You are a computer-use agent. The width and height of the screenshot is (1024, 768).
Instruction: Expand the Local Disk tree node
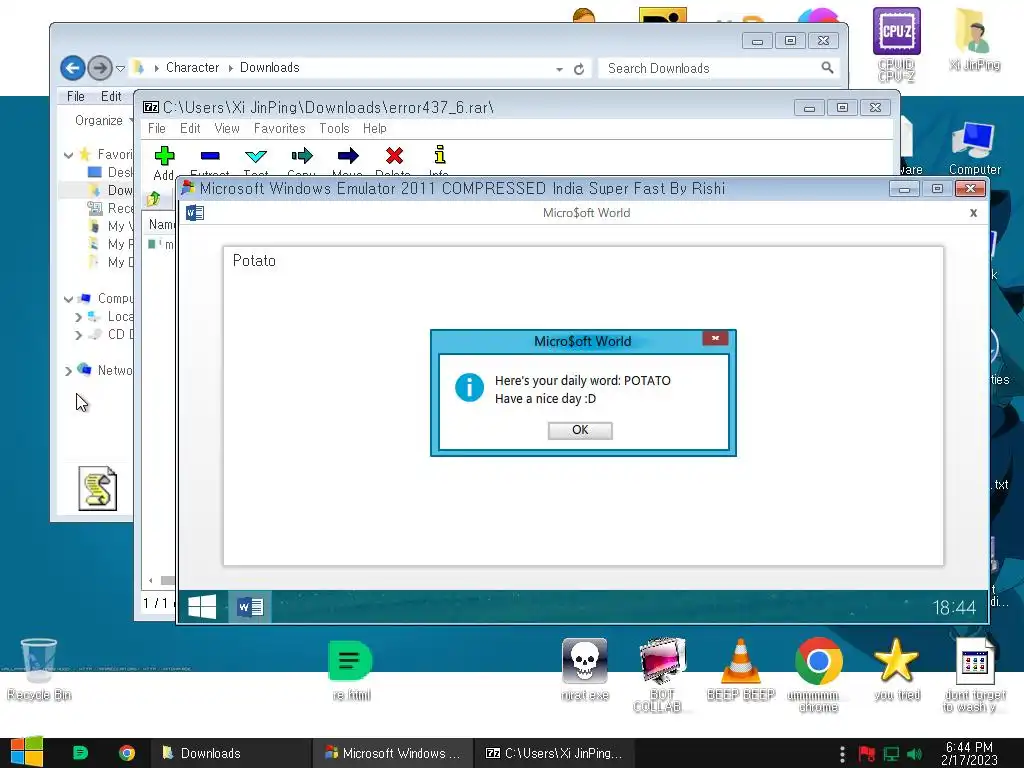click(78, 317)
